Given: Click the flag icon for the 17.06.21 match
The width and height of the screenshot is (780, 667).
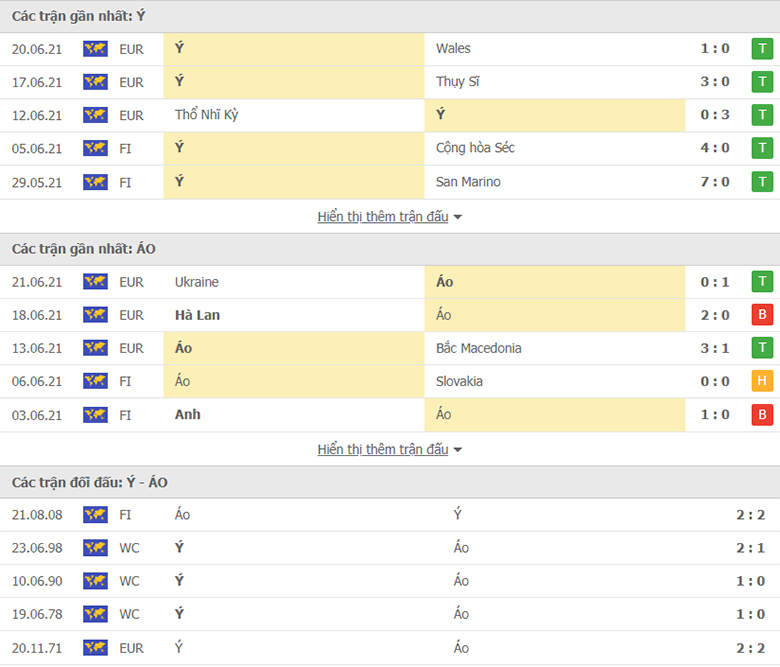Looking at the screenshot, I should [95, 82].
